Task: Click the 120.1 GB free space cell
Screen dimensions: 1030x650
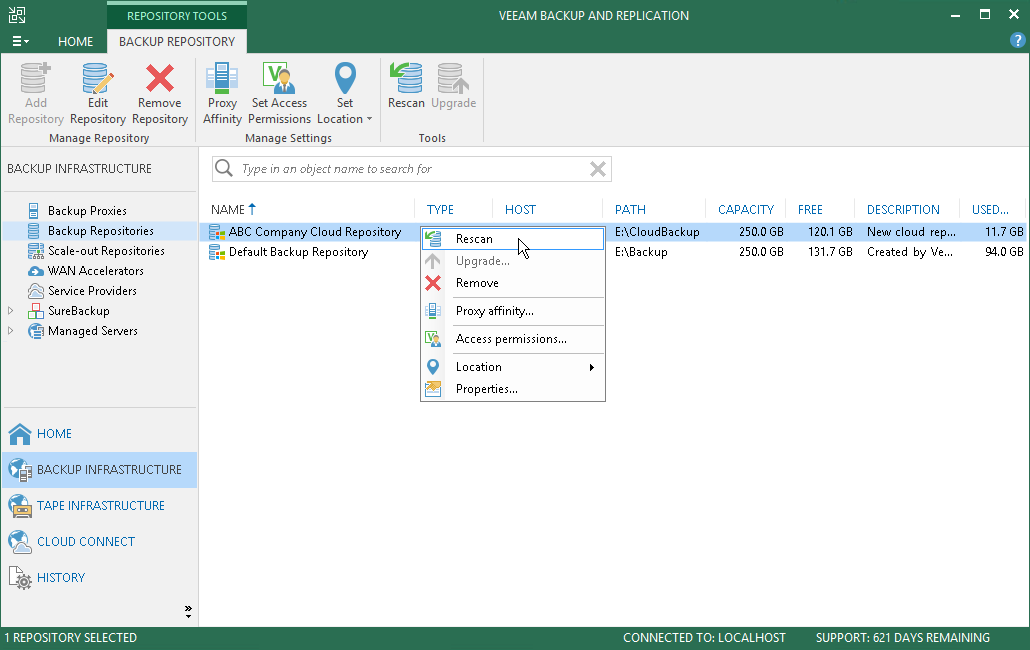Action: pos(830,232)
